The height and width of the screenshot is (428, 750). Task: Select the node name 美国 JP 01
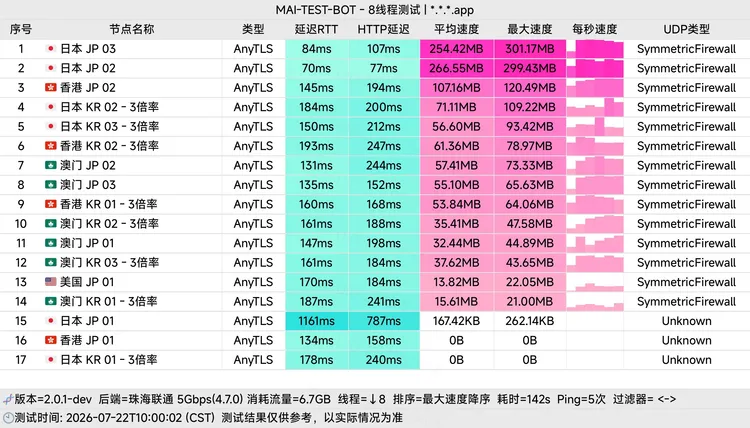(x=87, y=282)
